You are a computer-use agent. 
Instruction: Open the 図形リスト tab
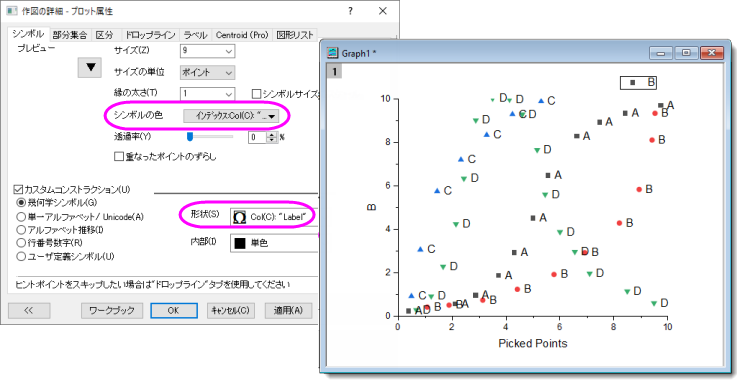[x=295, y=35]
